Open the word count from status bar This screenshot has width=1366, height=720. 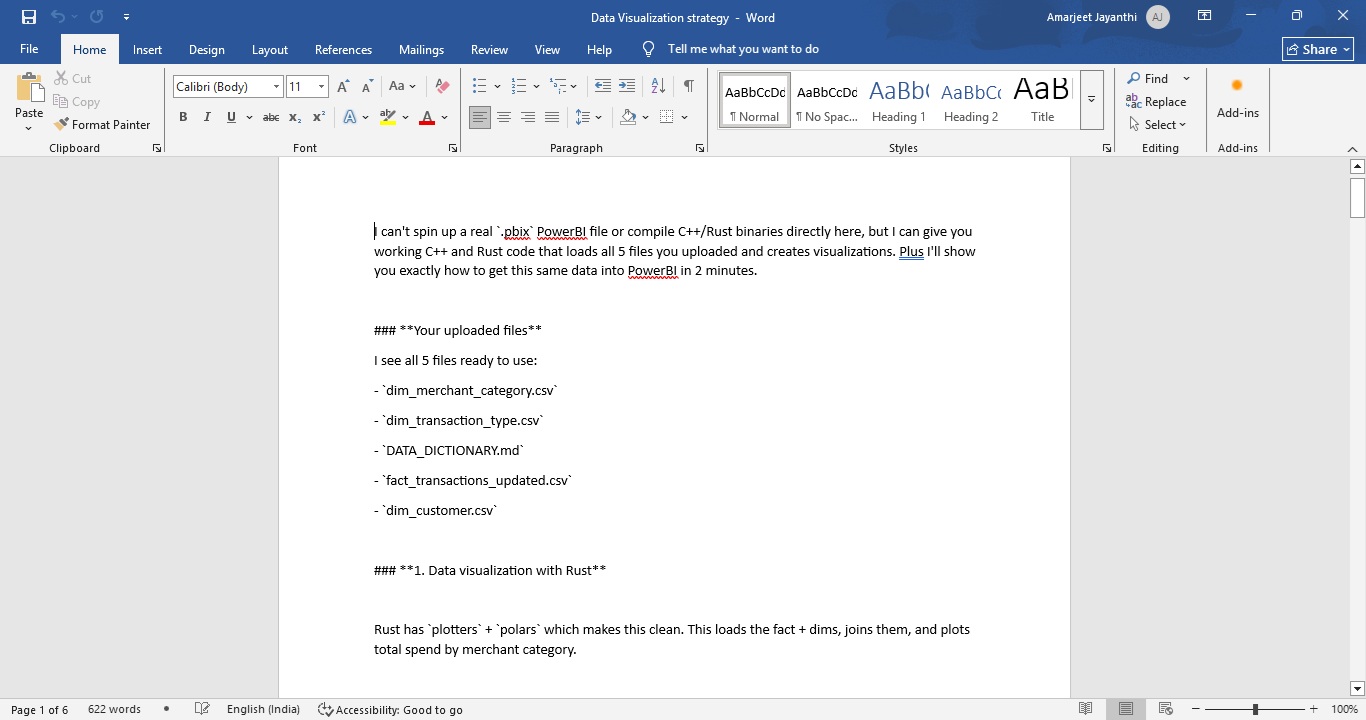click(x=114, y=709)
